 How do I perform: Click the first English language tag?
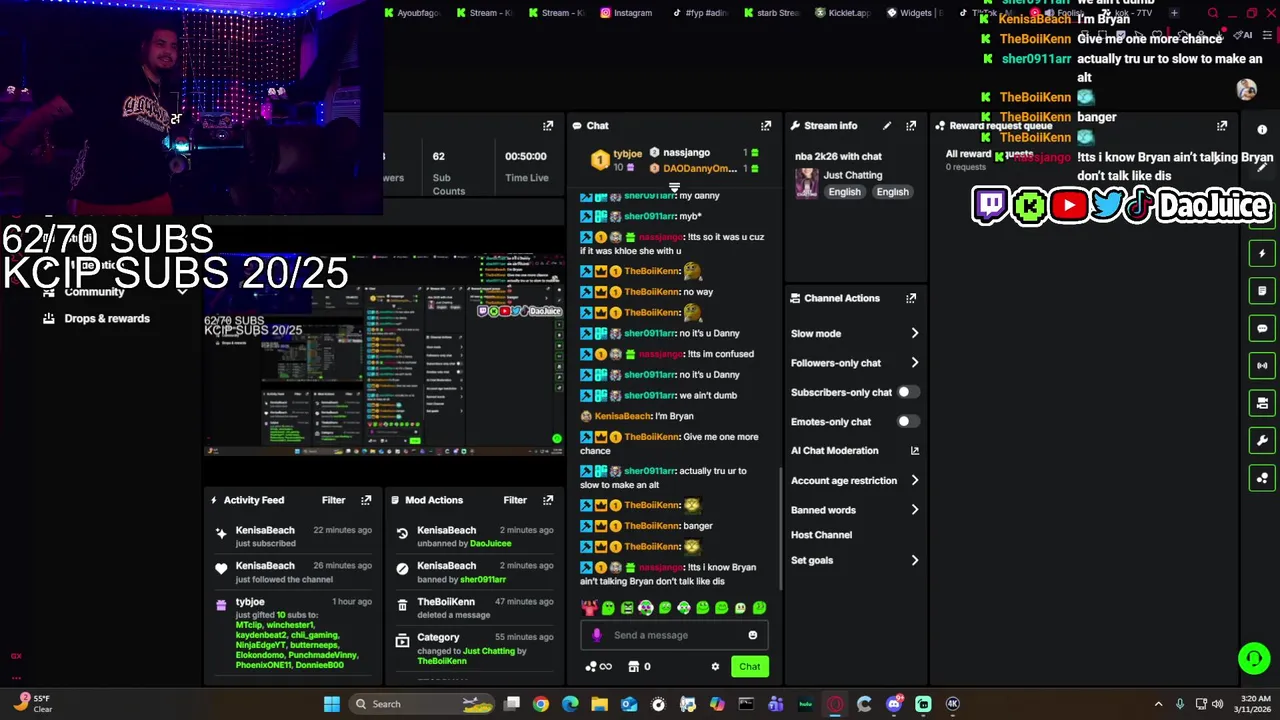pos(844,192)
